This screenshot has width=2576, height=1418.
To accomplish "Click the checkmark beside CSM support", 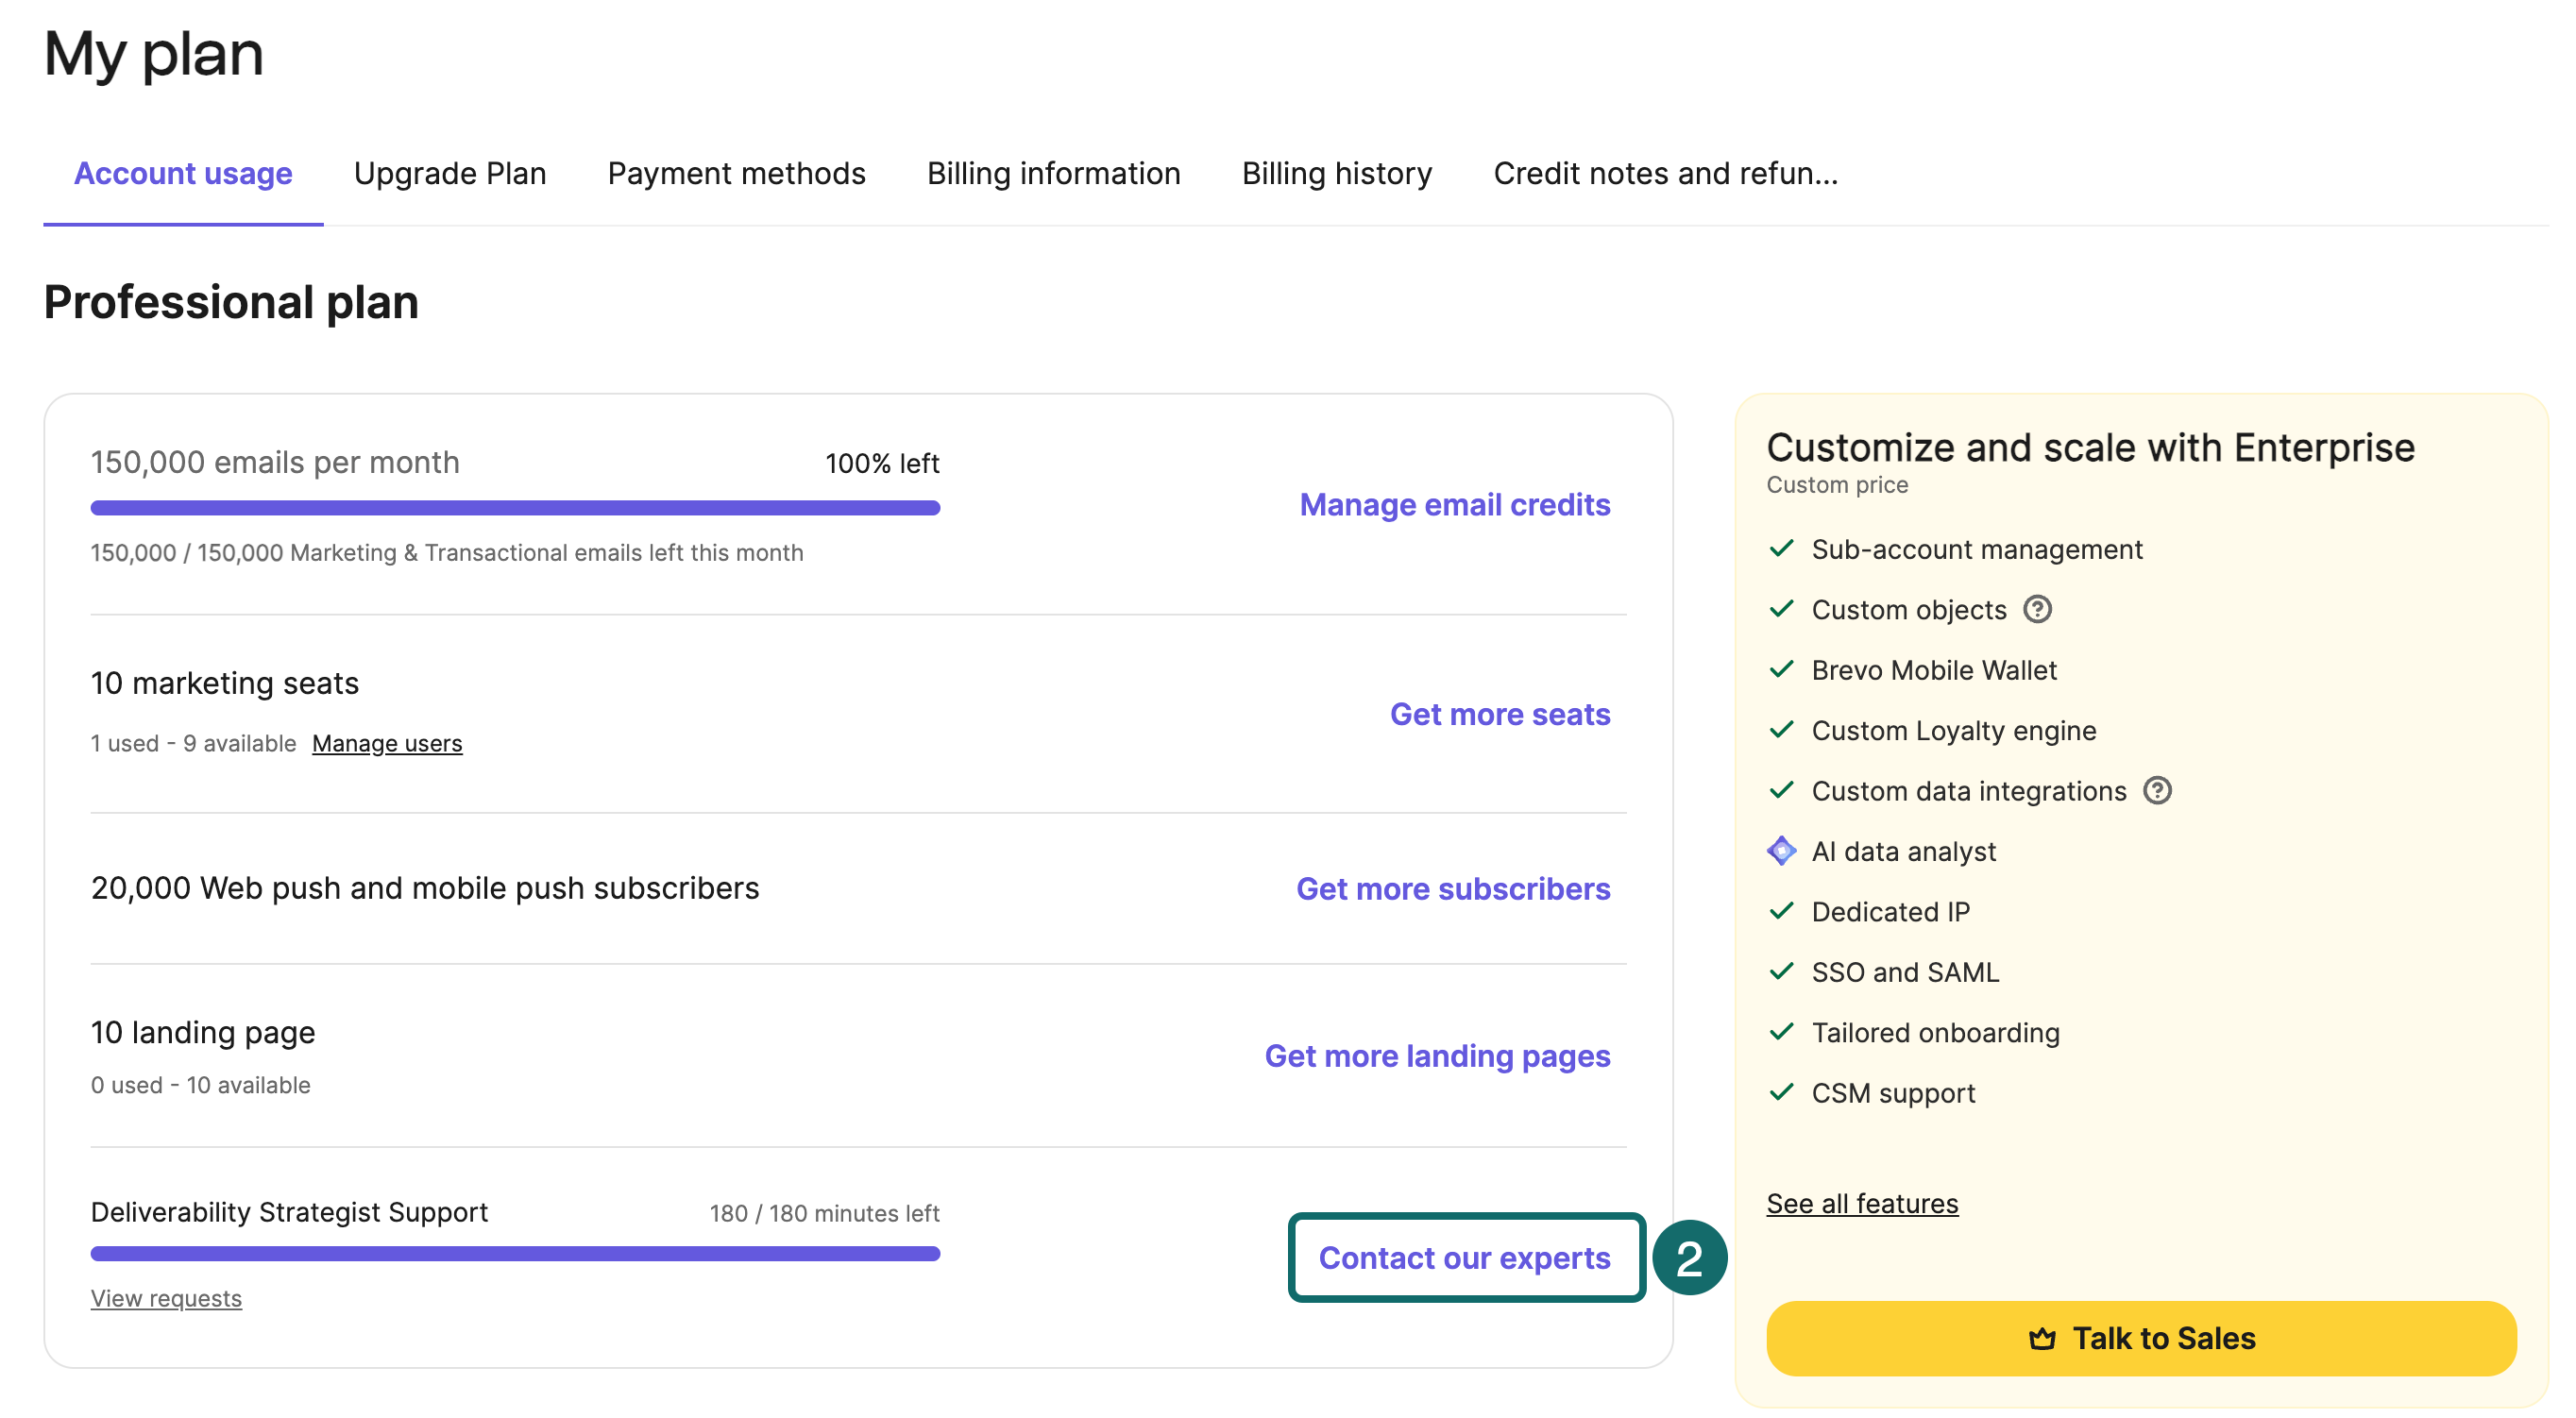I will [x=1780, y=1091].
